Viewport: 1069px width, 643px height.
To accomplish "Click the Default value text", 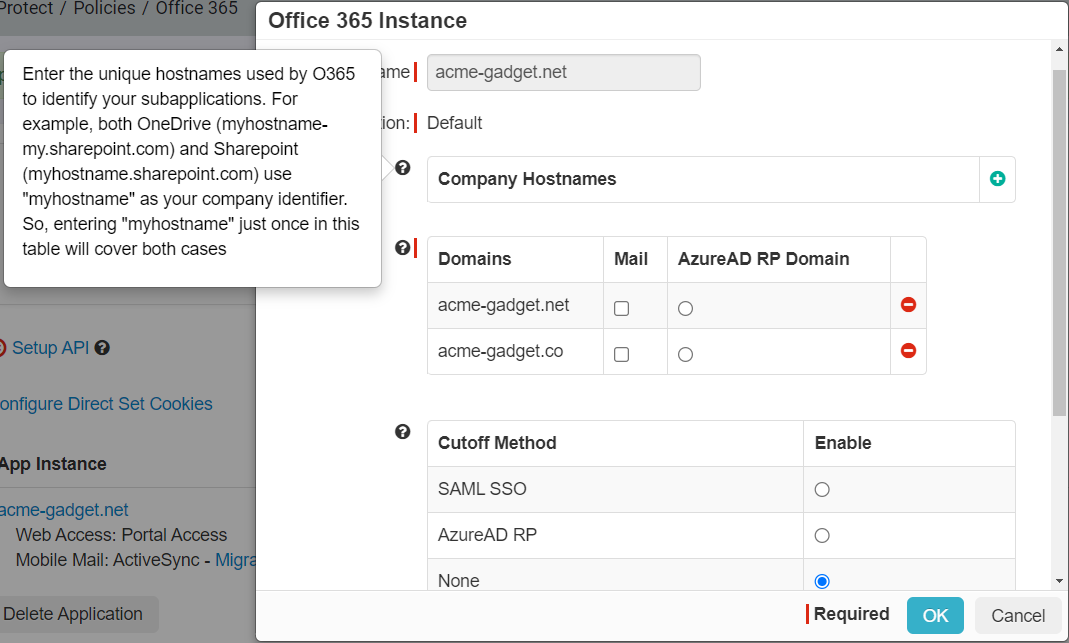I will click(x=454, y=123).
